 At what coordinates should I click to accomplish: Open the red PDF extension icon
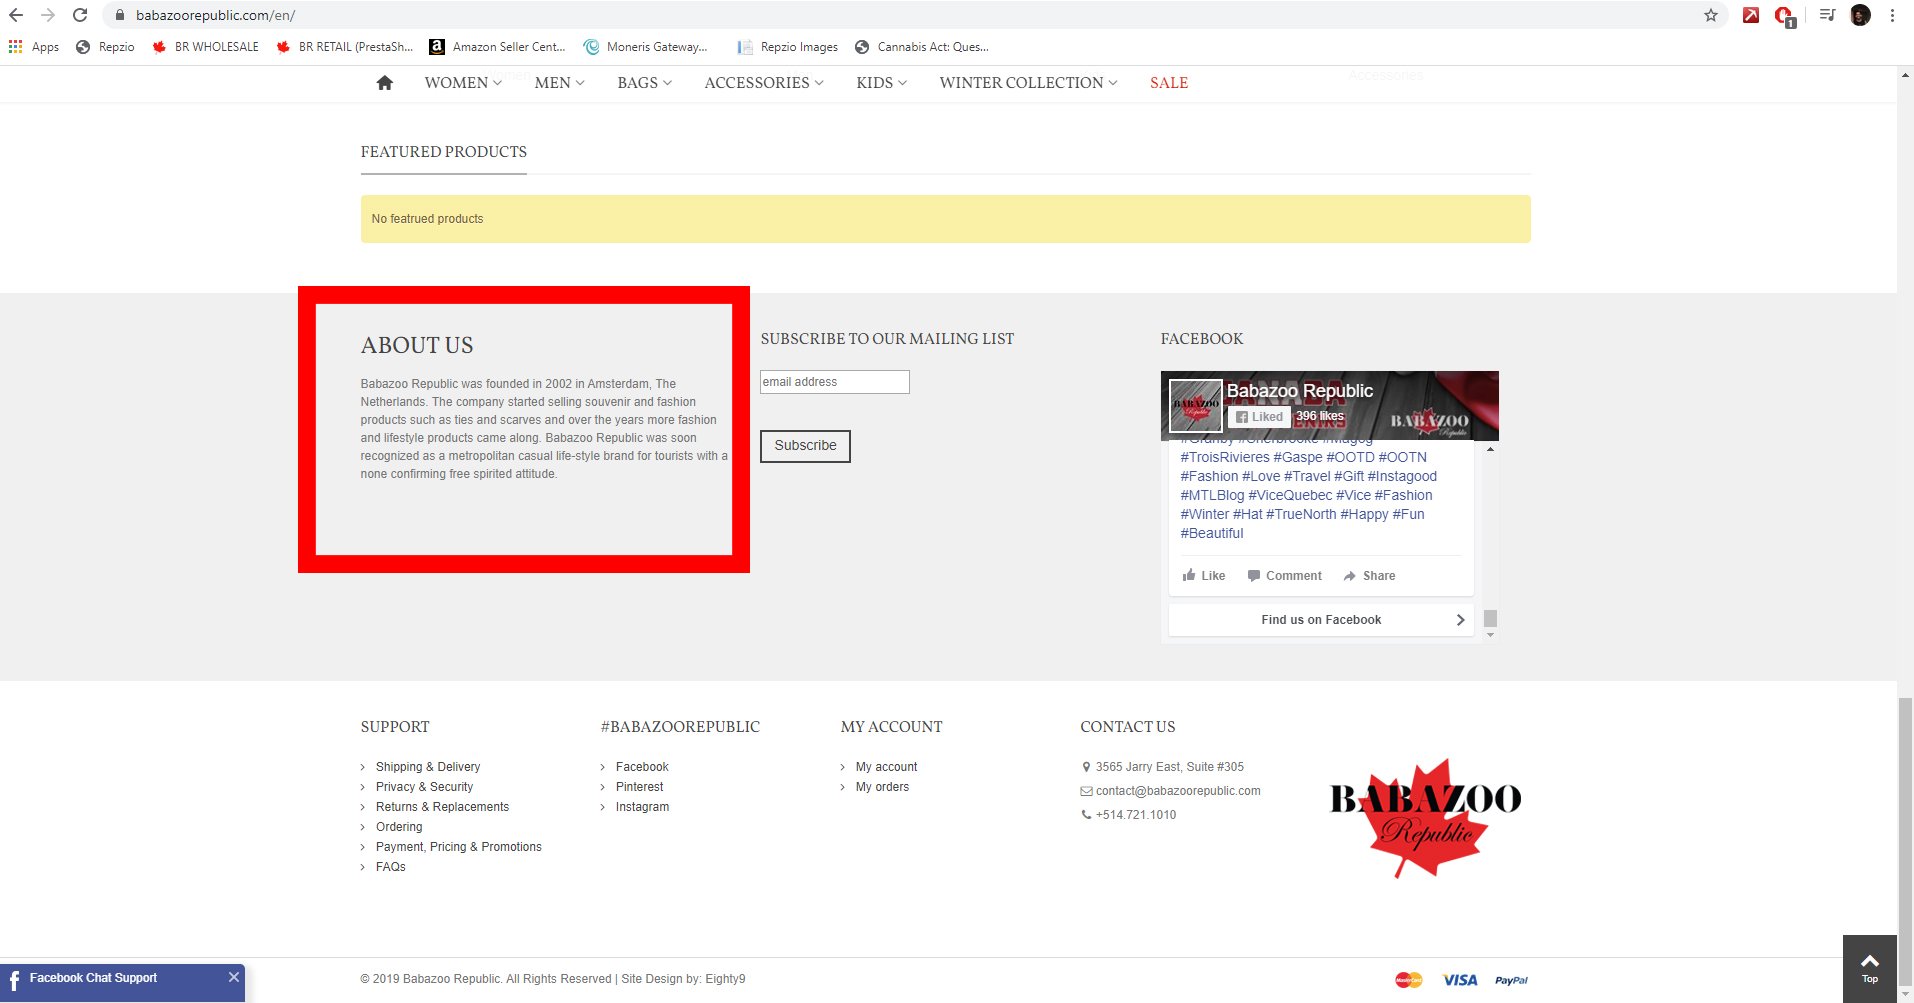(x=1750, y=15)
